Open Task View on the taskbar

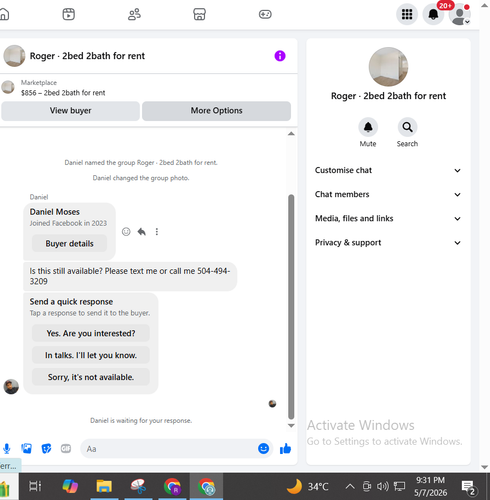pos(35,486)
